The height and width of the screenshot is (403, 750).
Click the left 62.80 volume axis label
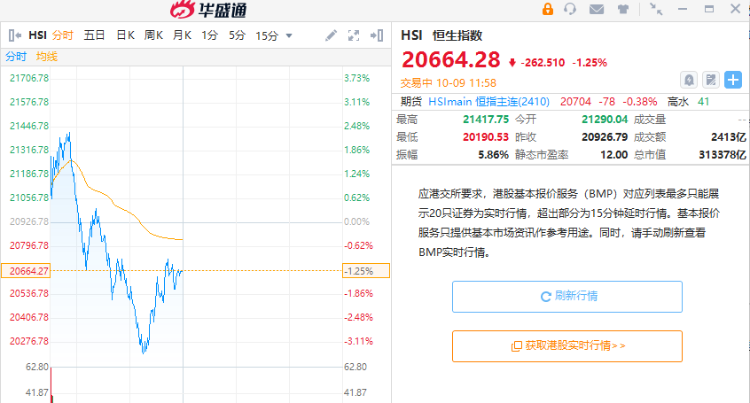(37, 367)
